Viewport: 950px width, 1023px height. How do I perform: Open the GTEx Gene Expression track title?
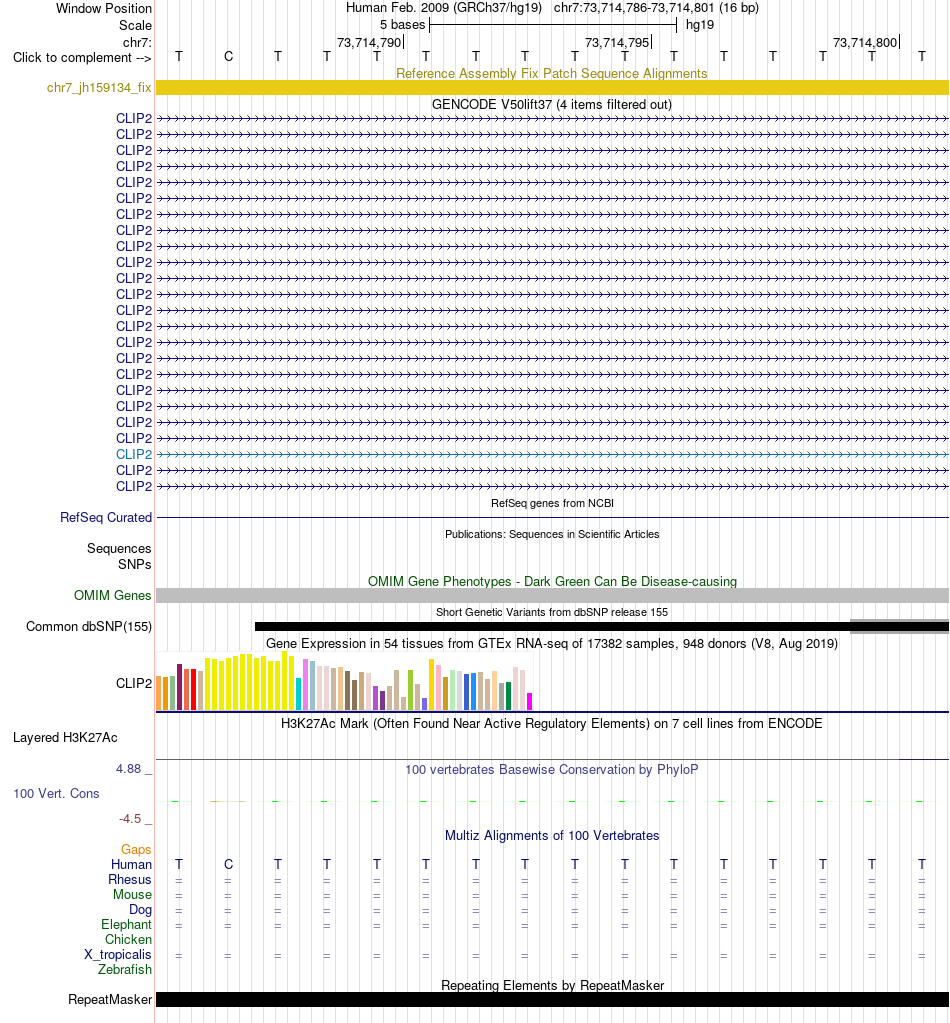tap(552, 643)
